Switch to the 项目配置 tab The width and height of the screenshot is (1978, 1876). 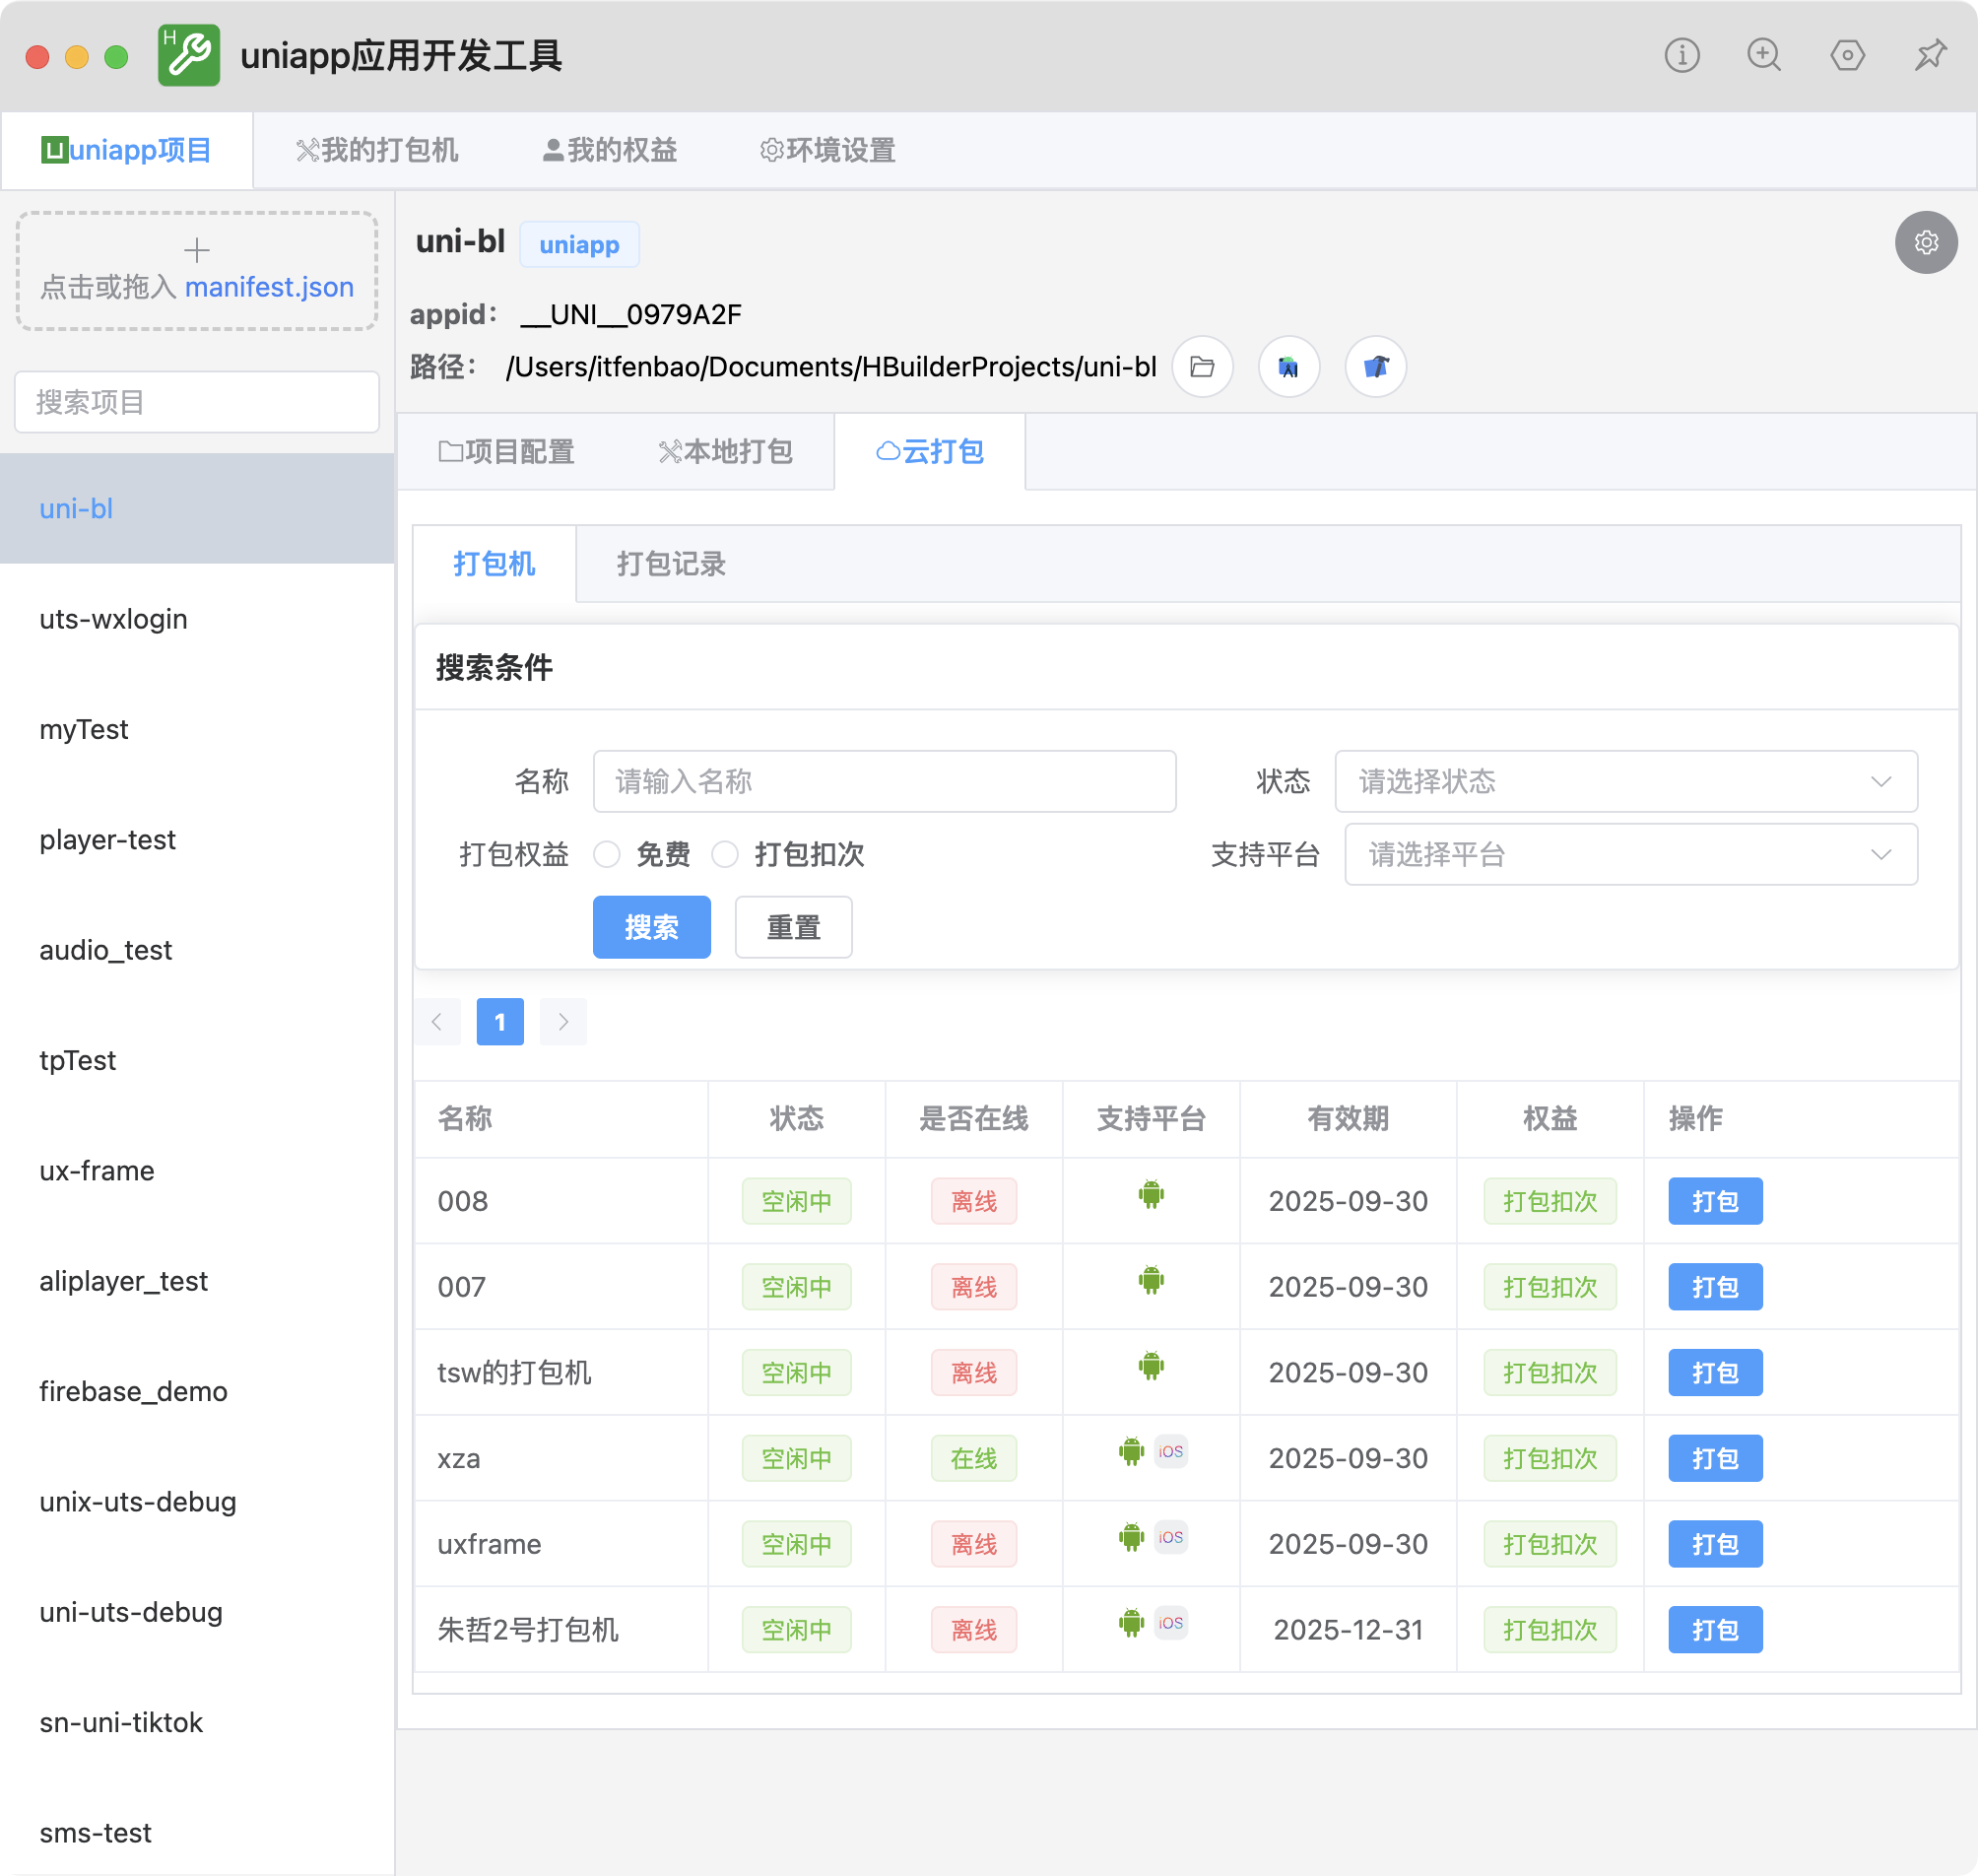(x=506, y=452)
